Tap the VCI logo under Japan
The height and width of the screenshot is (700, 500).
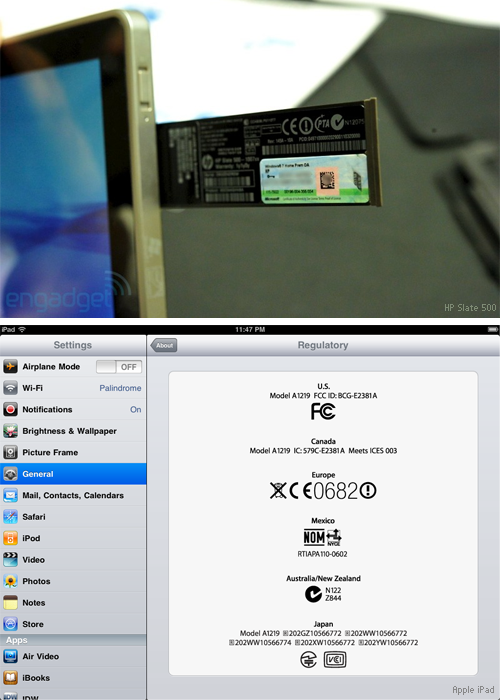click(x=335, y=659)
